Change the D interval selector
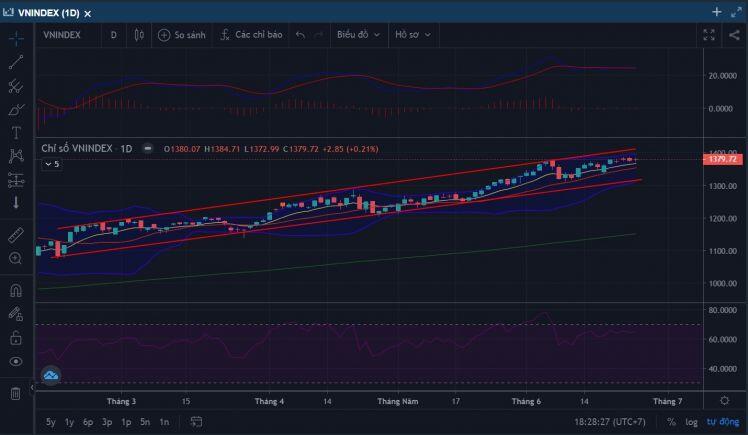 pyautogui.click(x=114, y=35)
